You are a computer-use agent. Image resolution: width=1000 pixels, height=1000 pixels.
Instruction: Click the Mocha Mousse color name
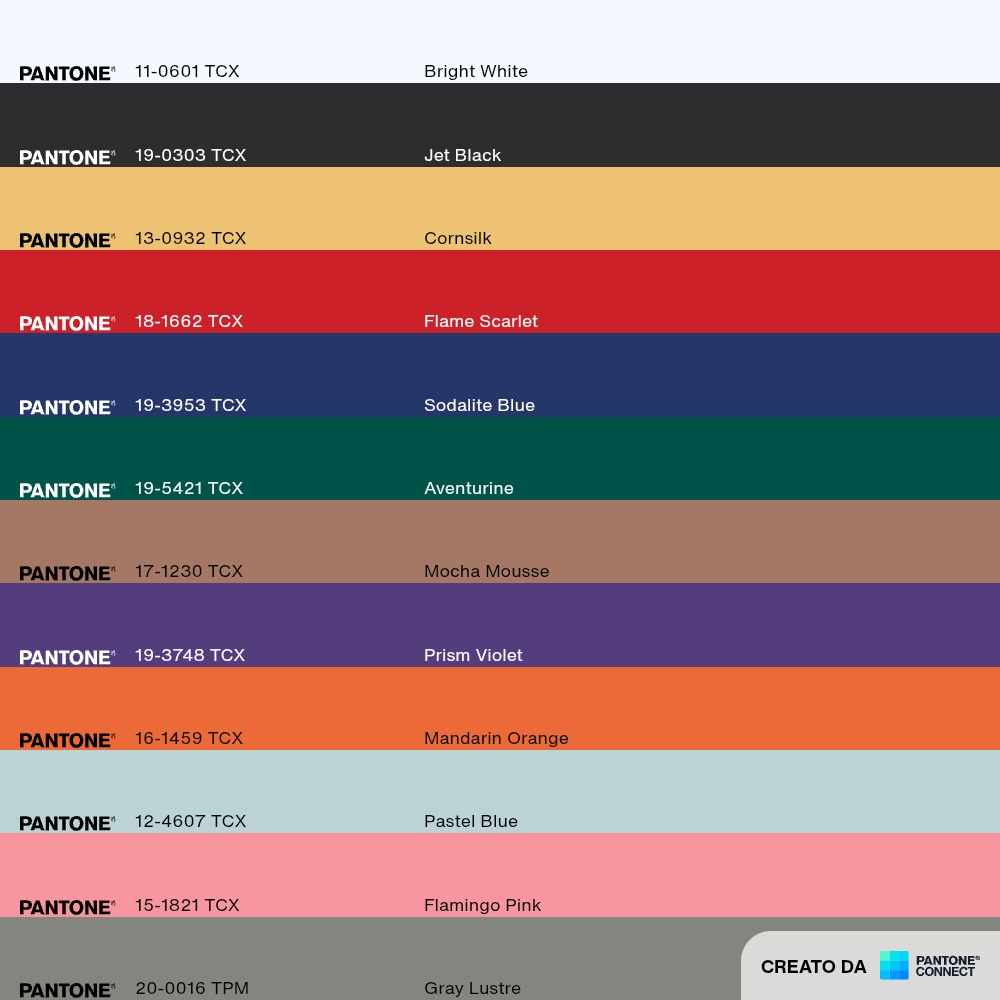tap(487, 571)
